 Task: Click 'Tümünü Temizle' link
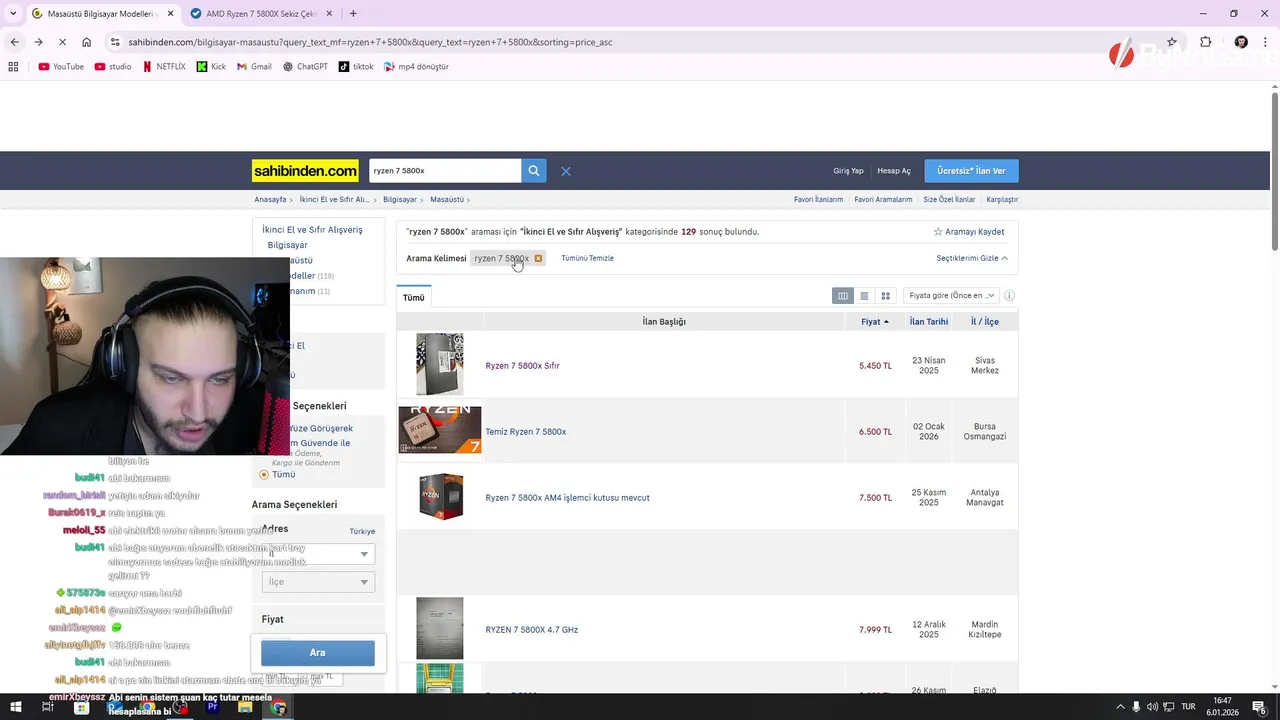click(x=587, y=258)
